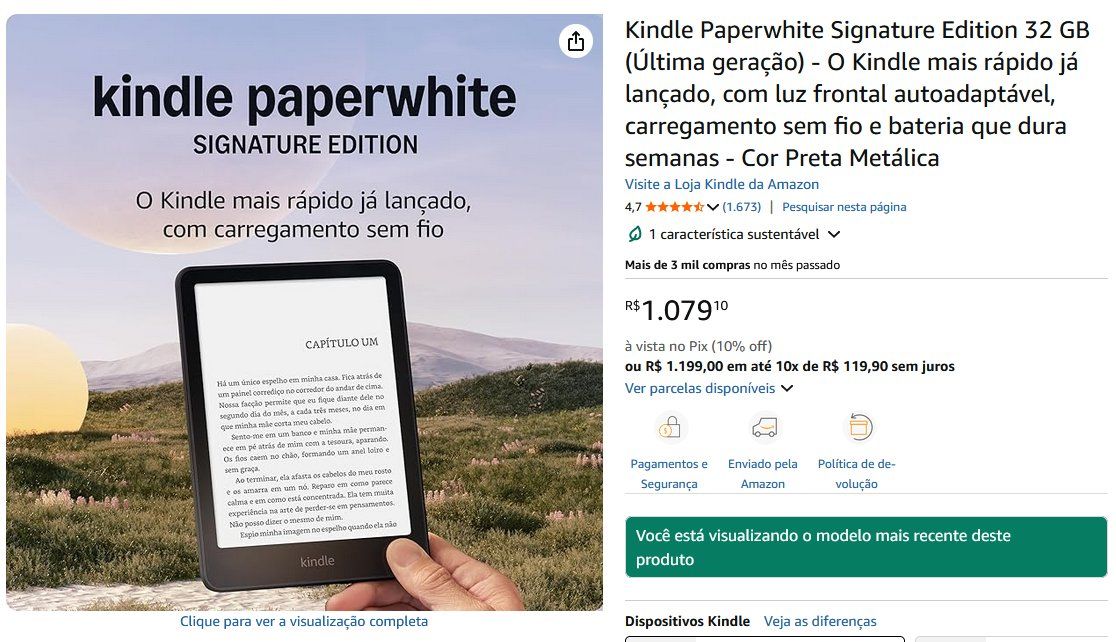The image size is (1116, 642).
Task: Click the Enviado pela Amazon truck icon
Action: [x=764, y=427]
